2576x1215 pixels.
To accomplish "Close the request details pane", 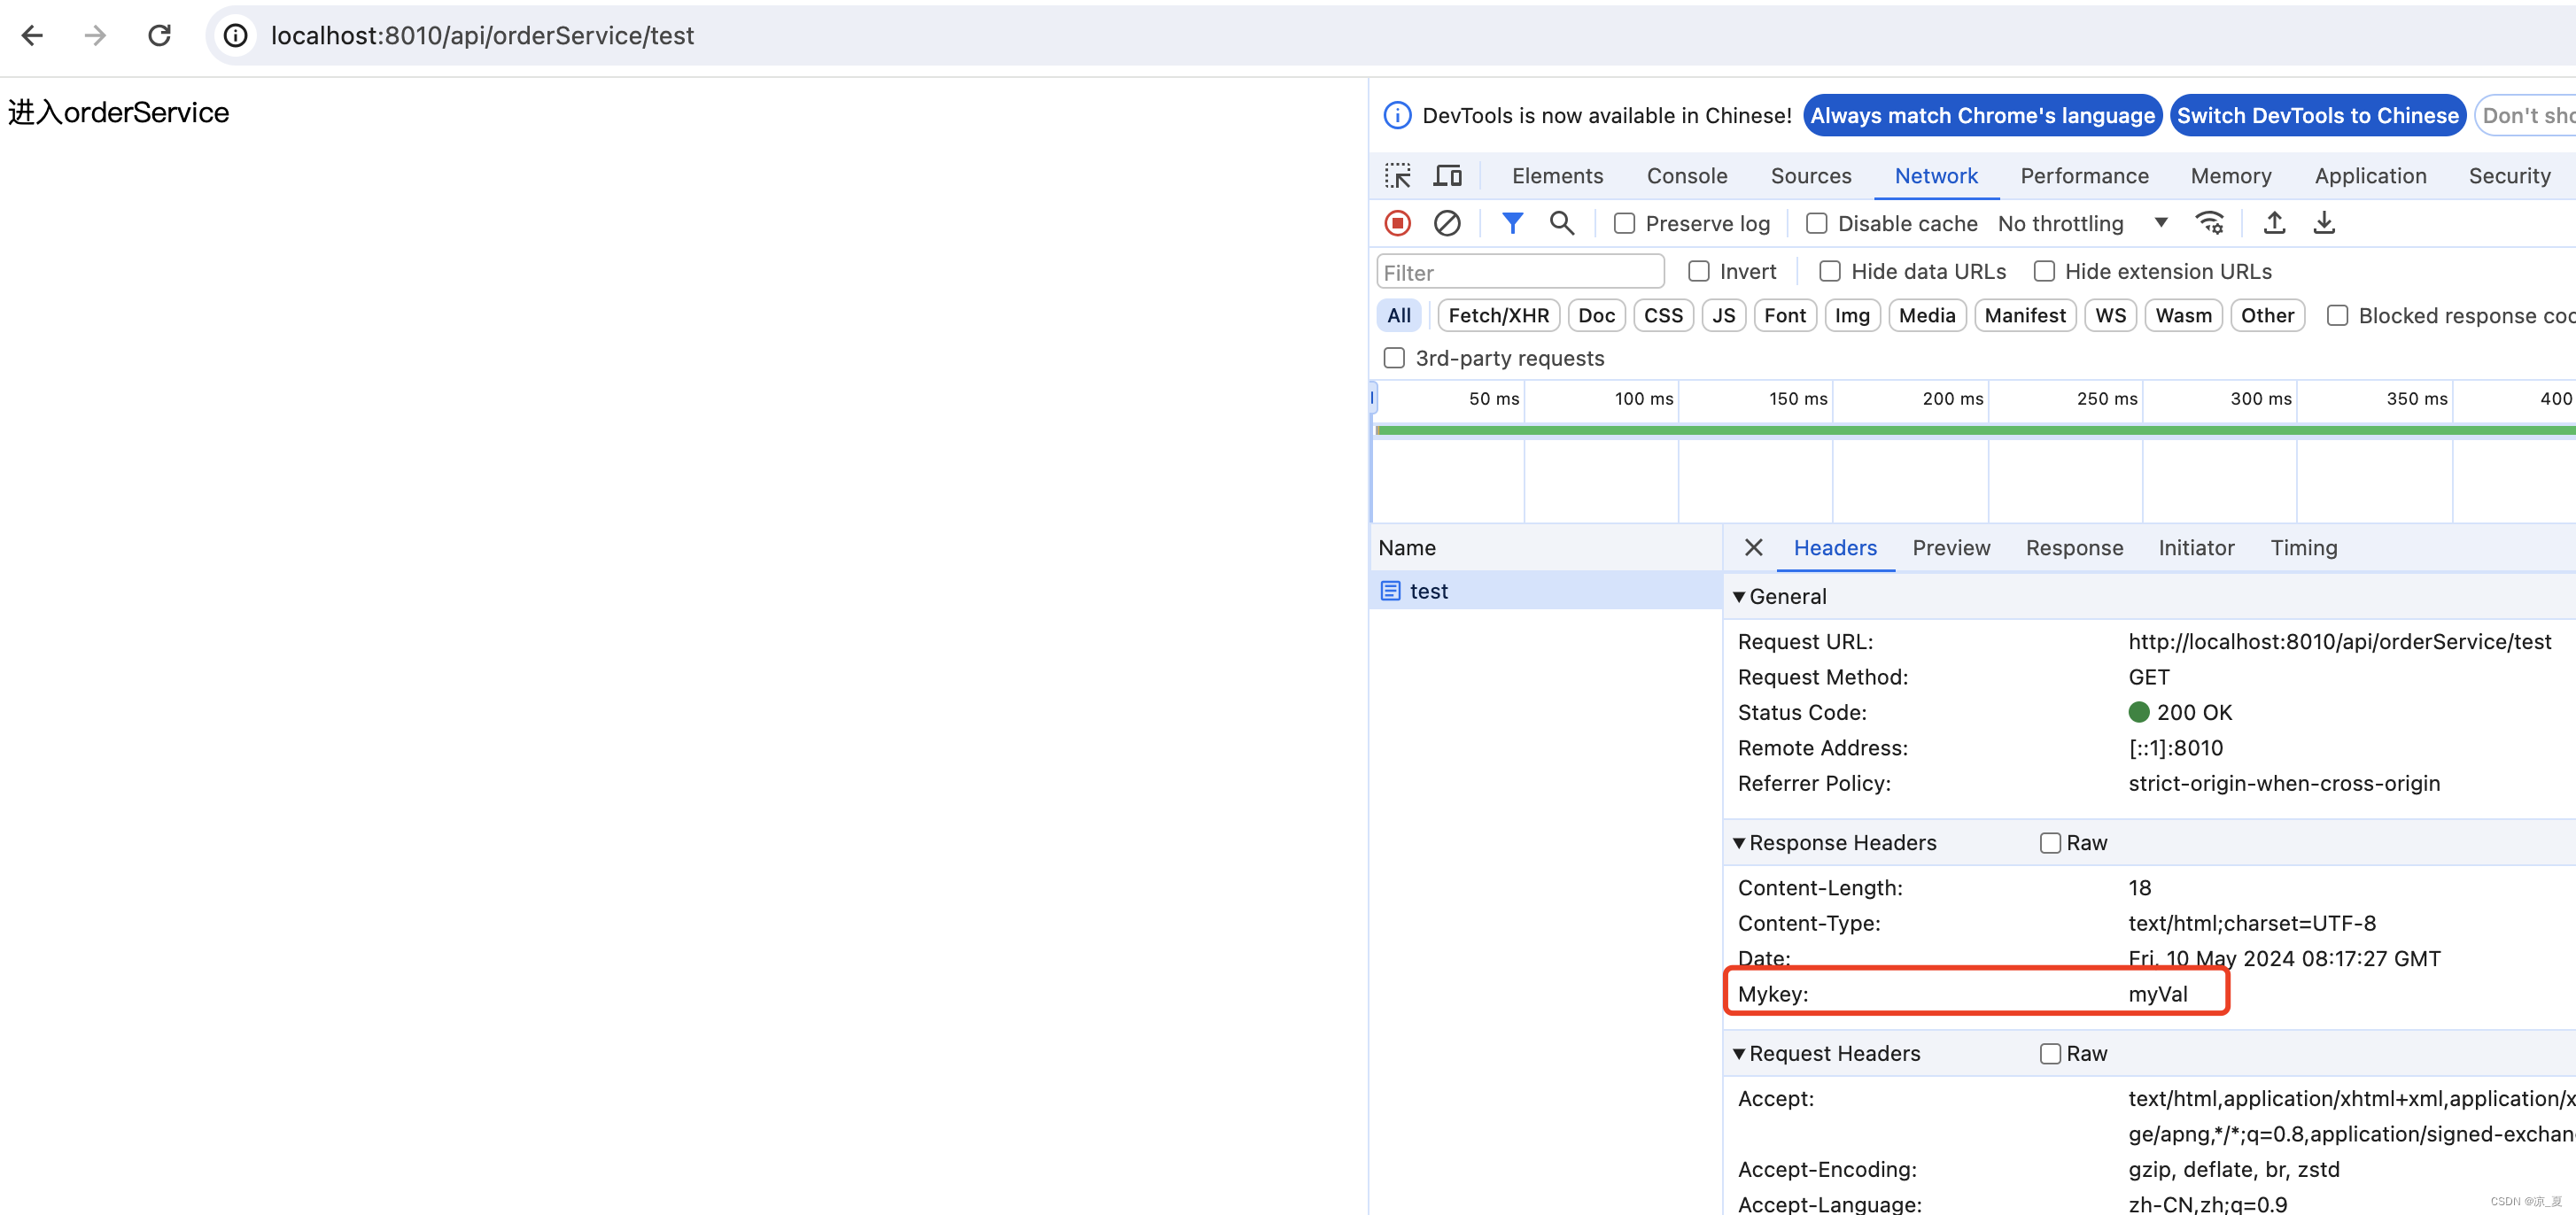I will [1753, 547].
